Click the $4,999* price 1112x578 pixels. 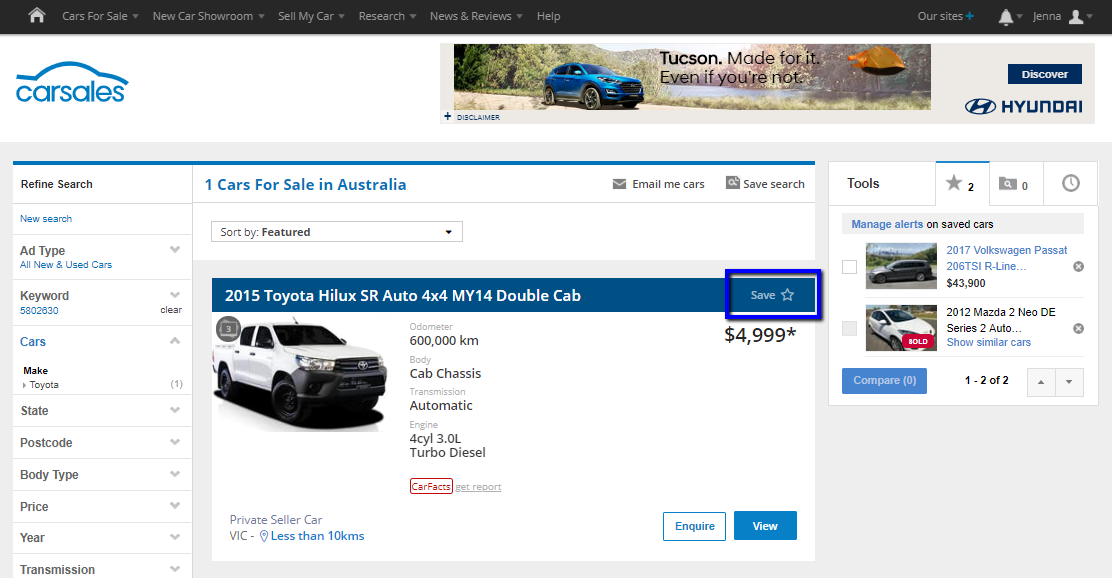pos(760,335)
